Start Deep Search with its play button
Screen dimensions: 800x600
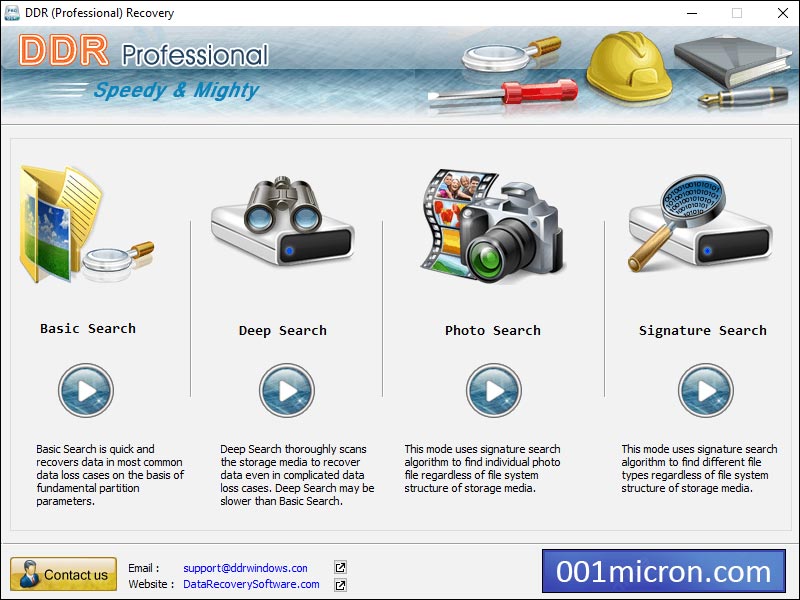point(289,391)
